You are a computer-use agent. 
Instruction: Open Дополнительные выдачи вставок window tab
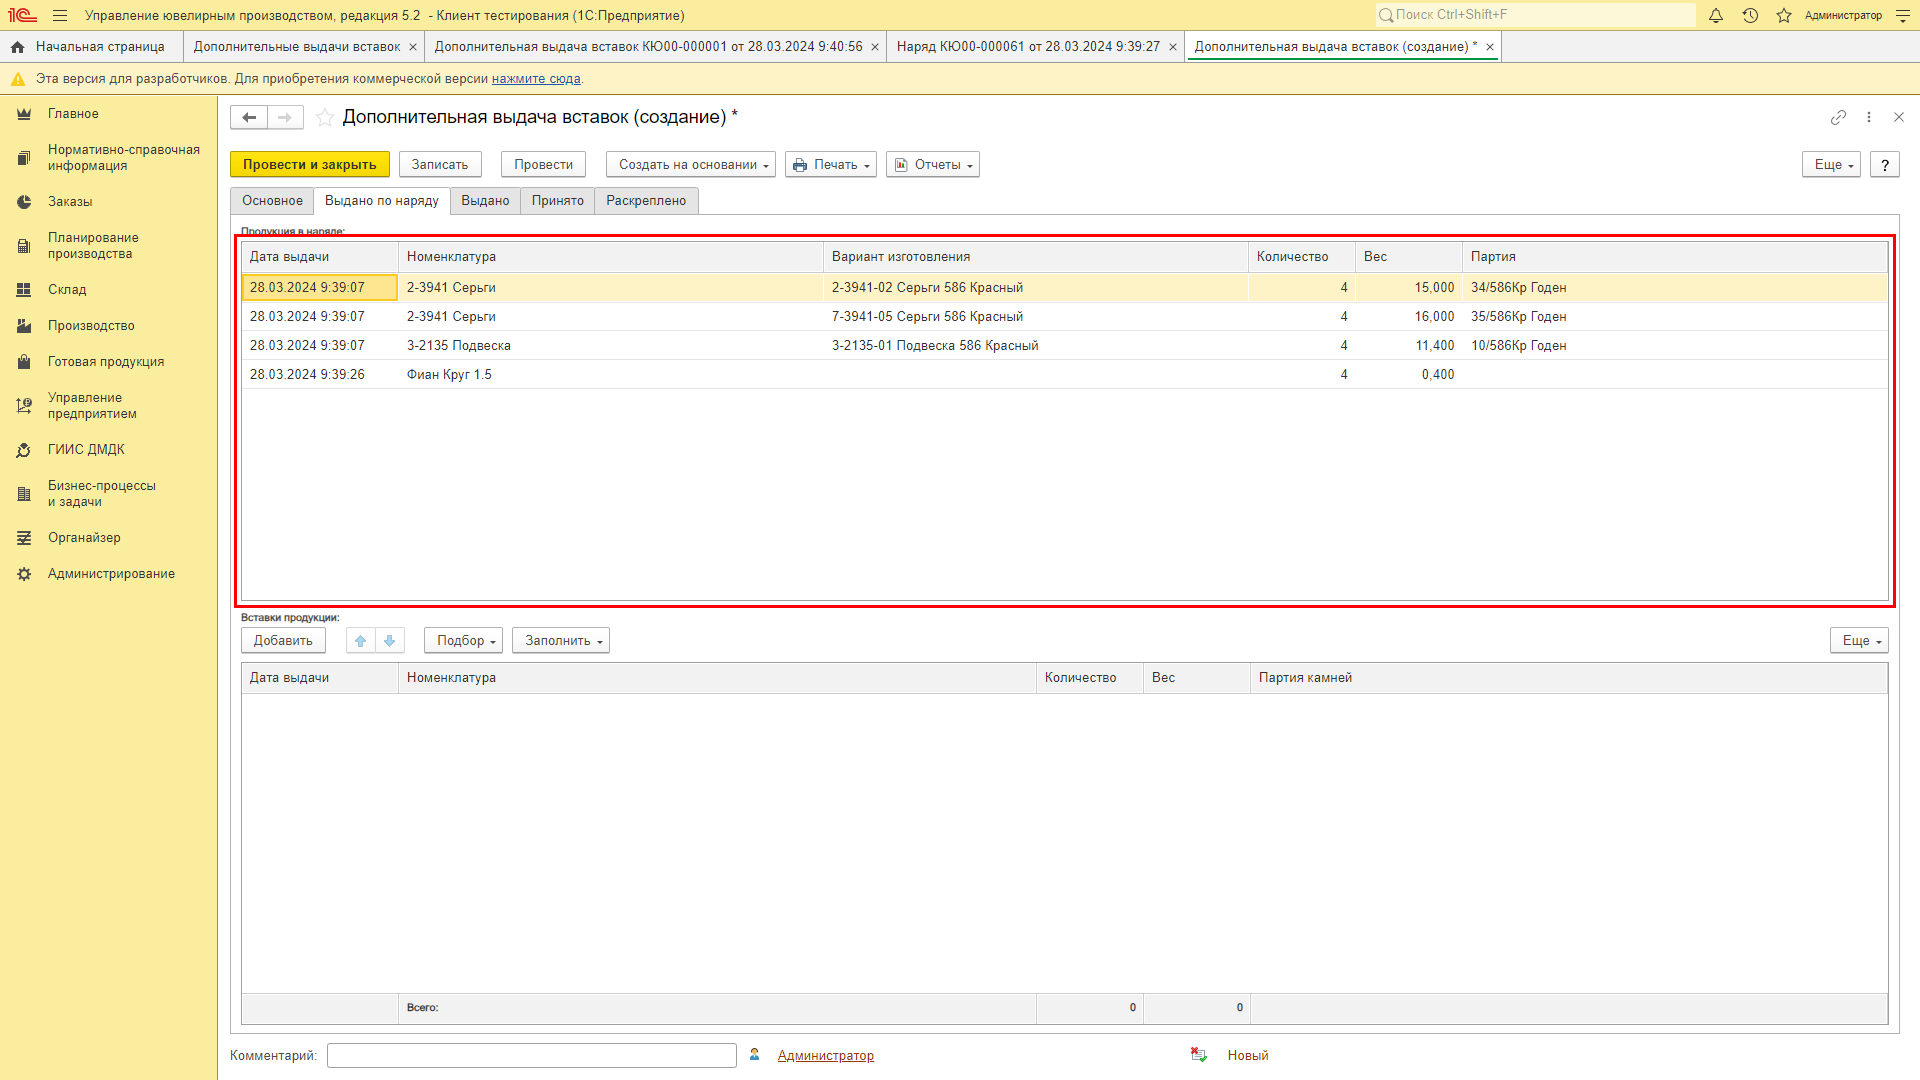[297, 47]
